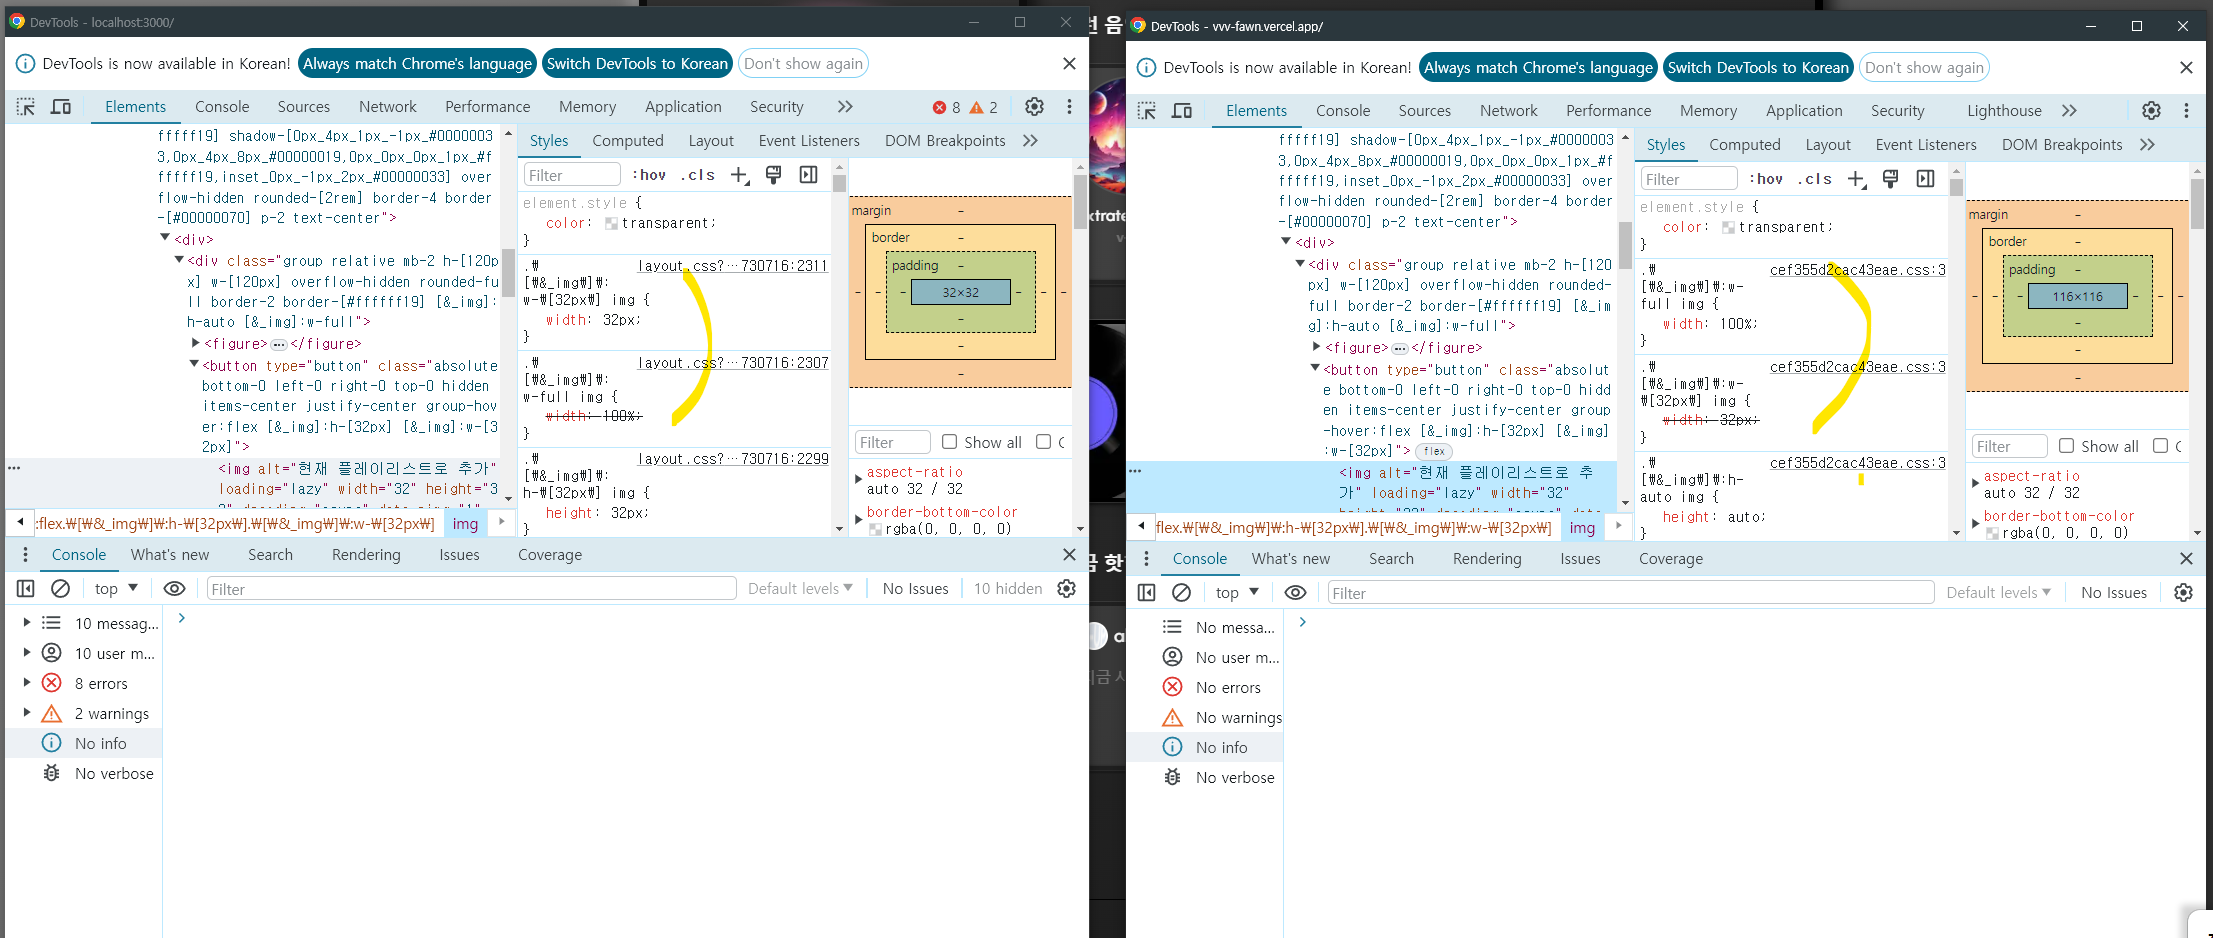Screen dimensions: 2213x938
Task: Toggle computed styles sidebar in localhost Styles
Action: pyautogui.click(x=808, y=175)
